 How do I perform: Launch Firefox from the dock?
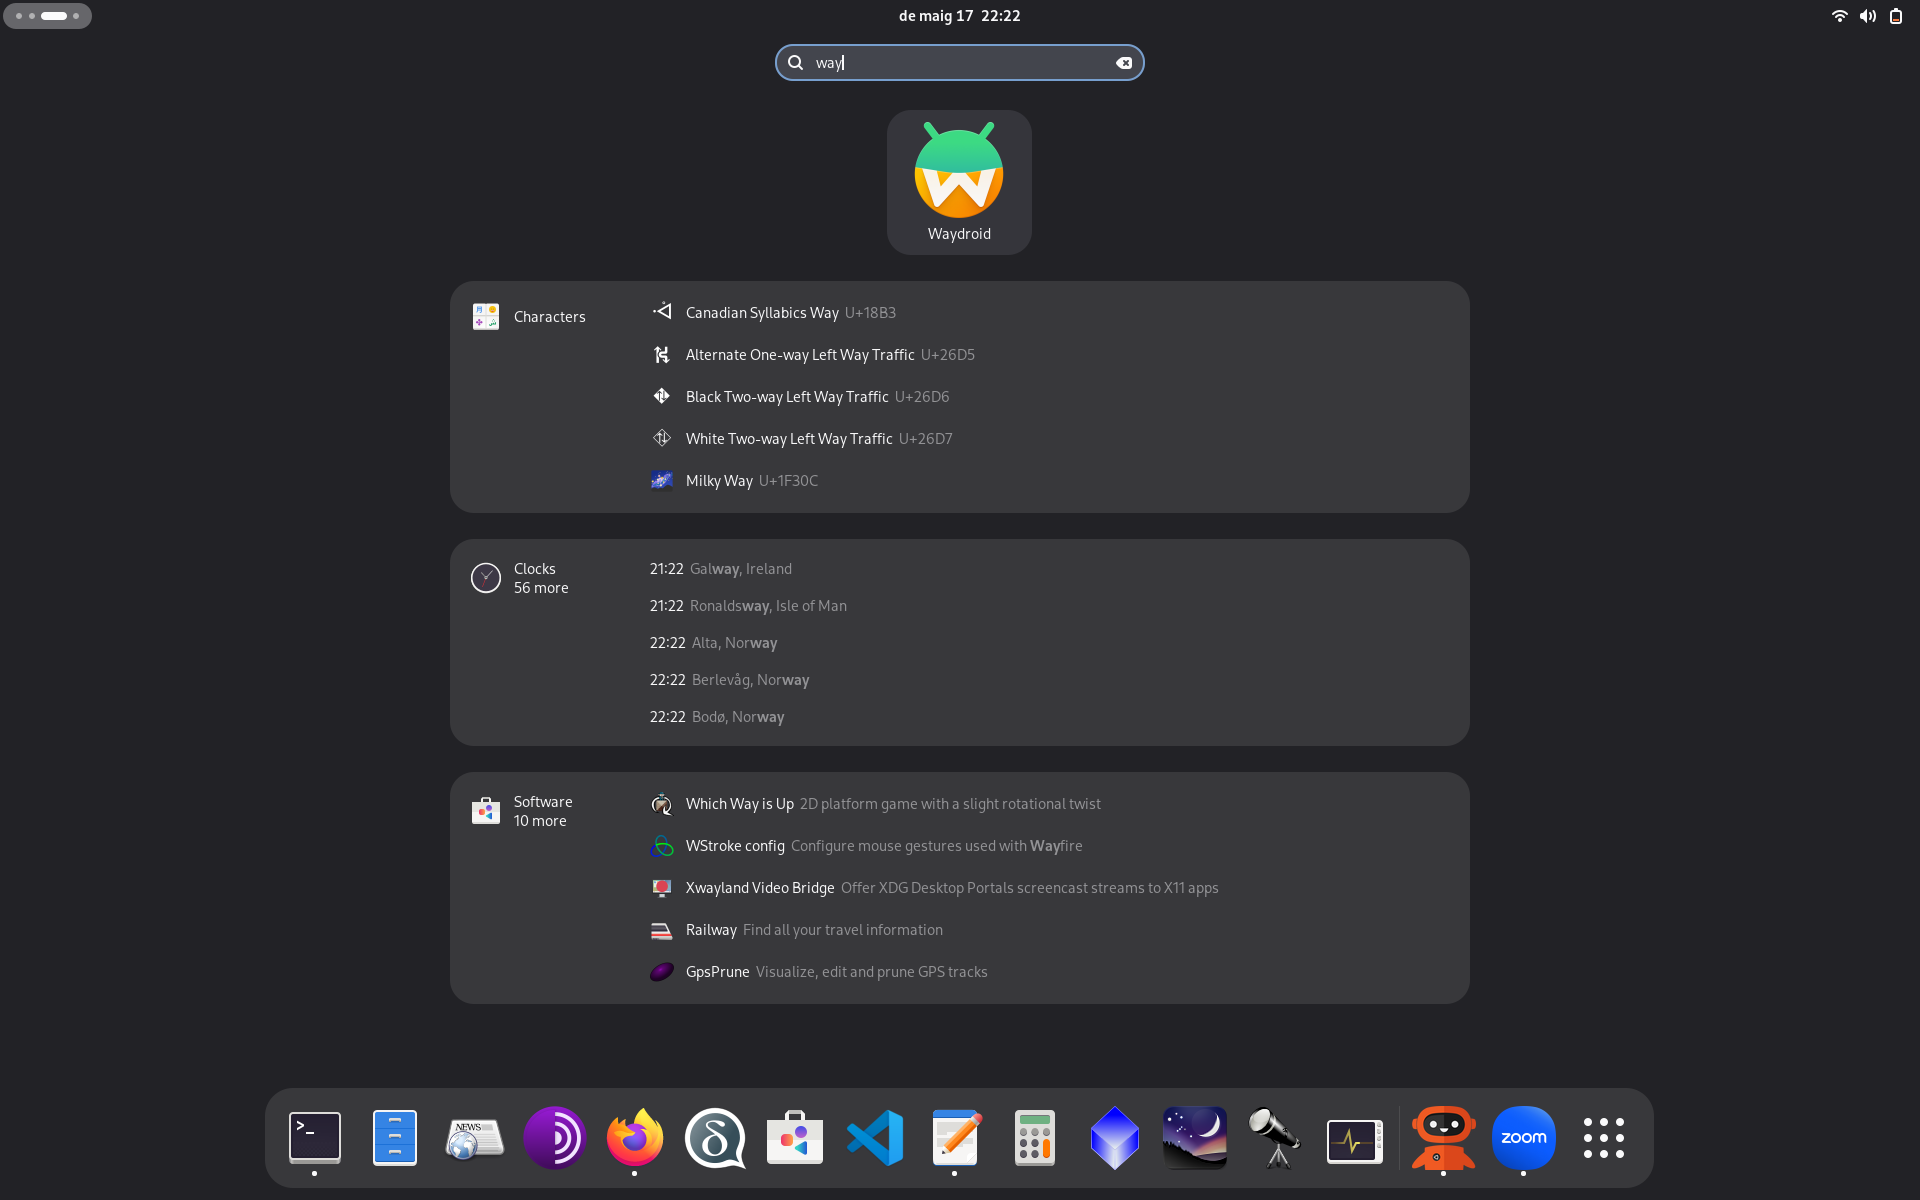click(x=635, y=1138)
